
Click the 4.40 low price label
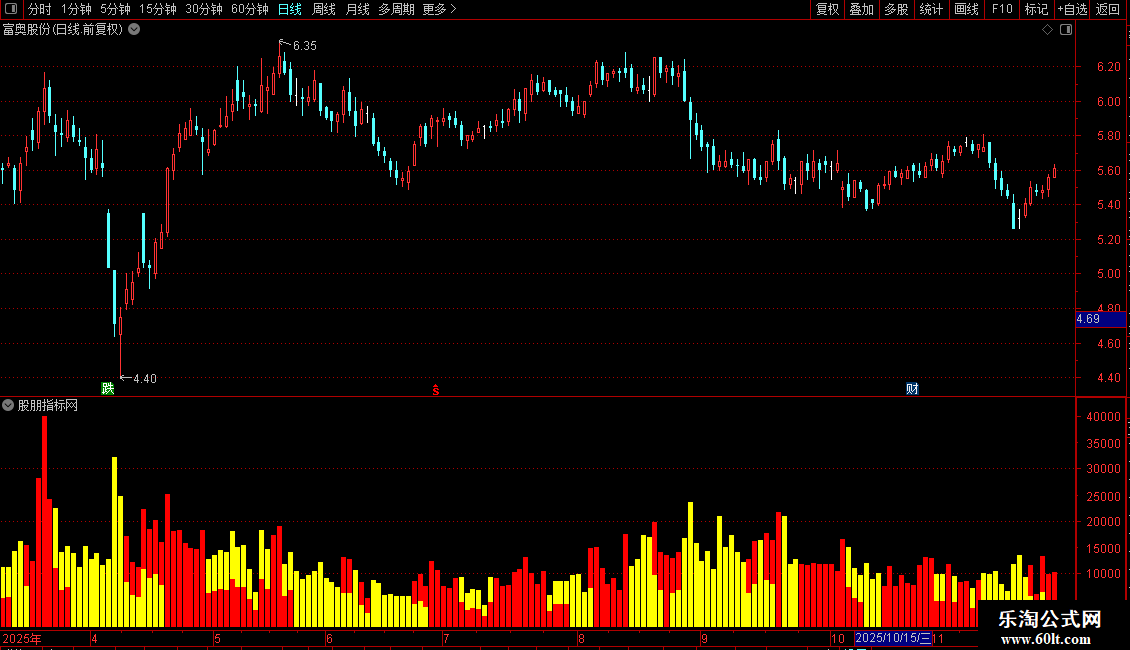click(144, 378)
